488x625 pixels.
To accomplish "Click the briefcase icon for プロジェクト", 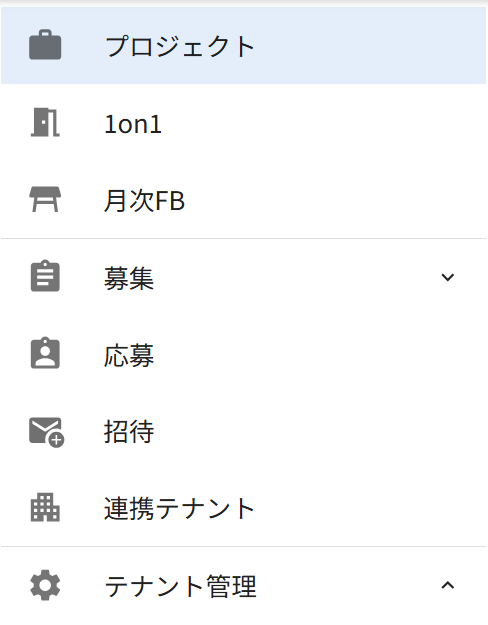I will point(45,45).
